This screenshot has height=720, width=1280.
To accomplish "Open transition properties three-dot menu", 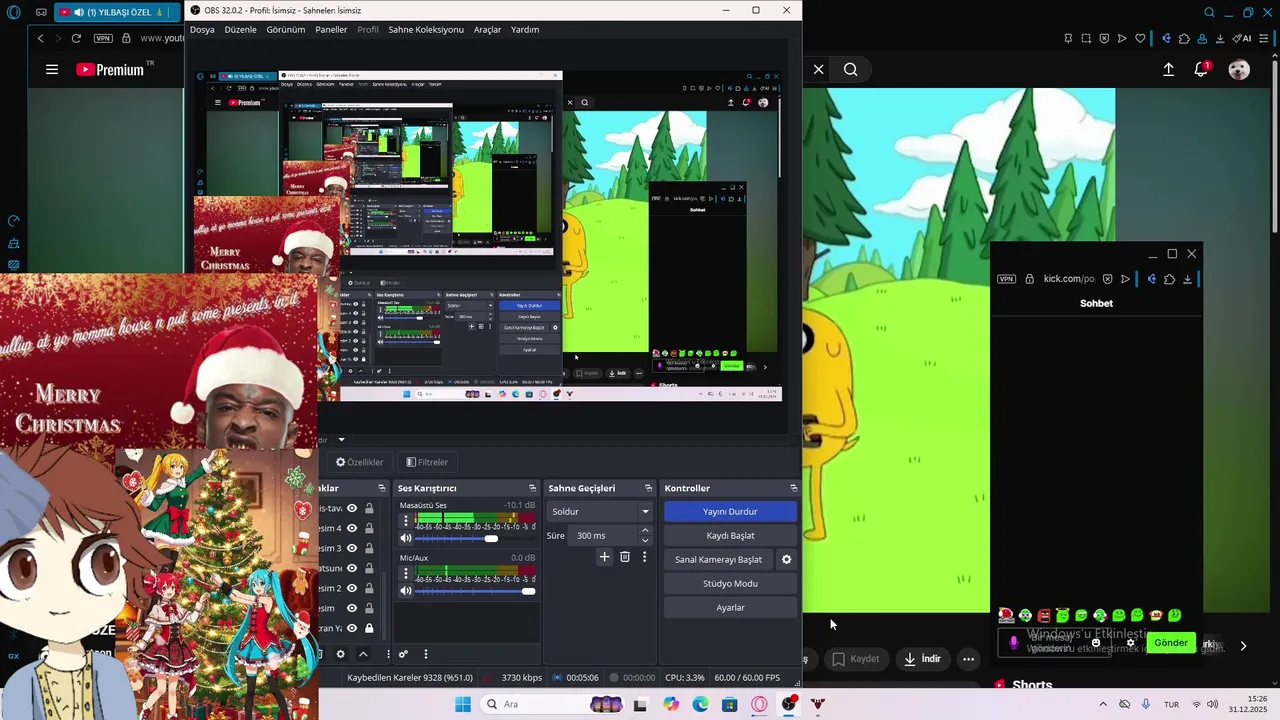I will click(644, 557).
